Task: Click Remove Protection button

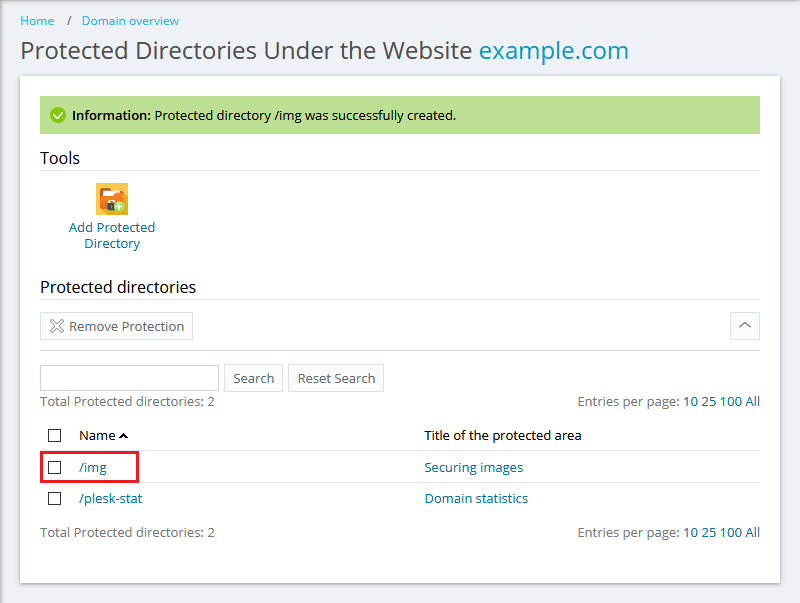Action: click(x=116, y=326)
